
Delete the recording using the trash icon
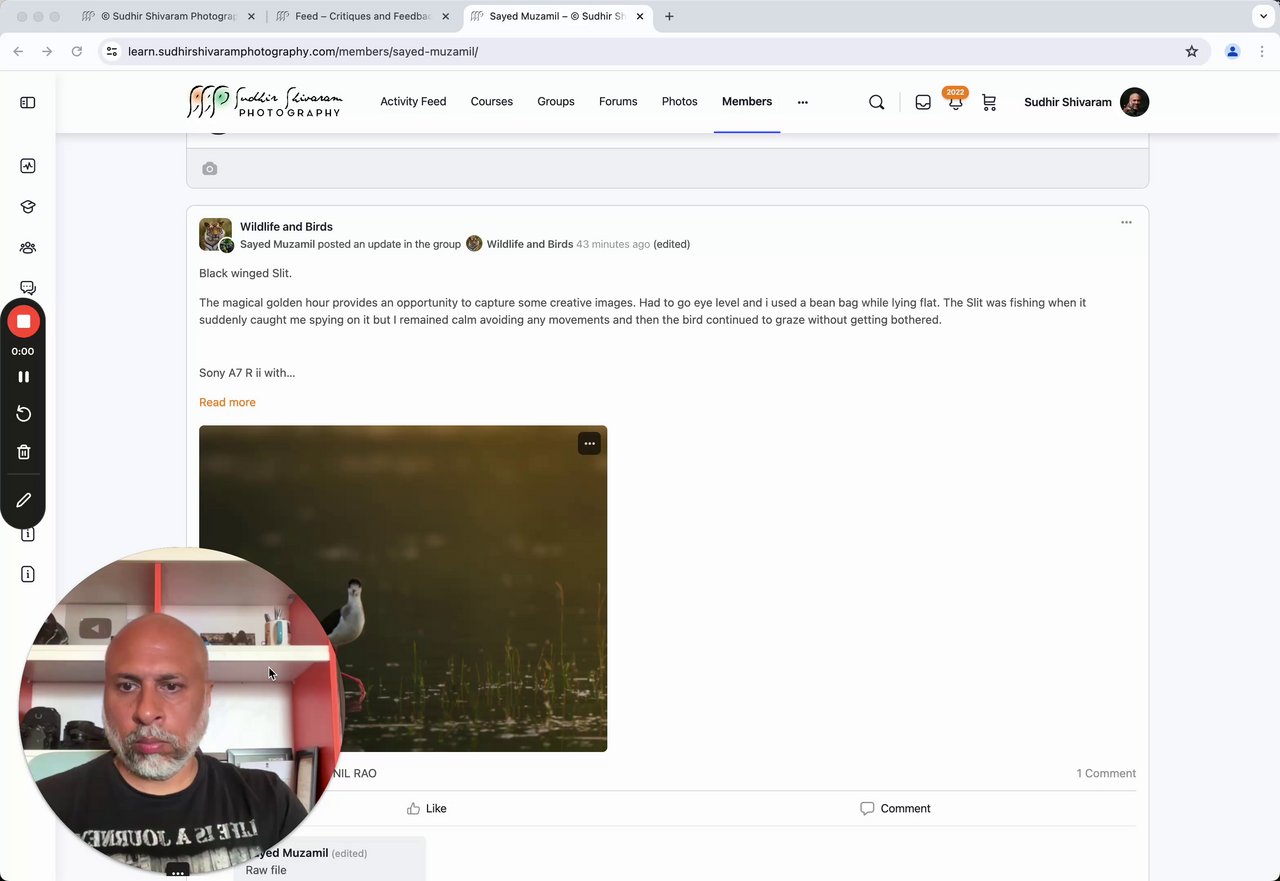(23, 452)
